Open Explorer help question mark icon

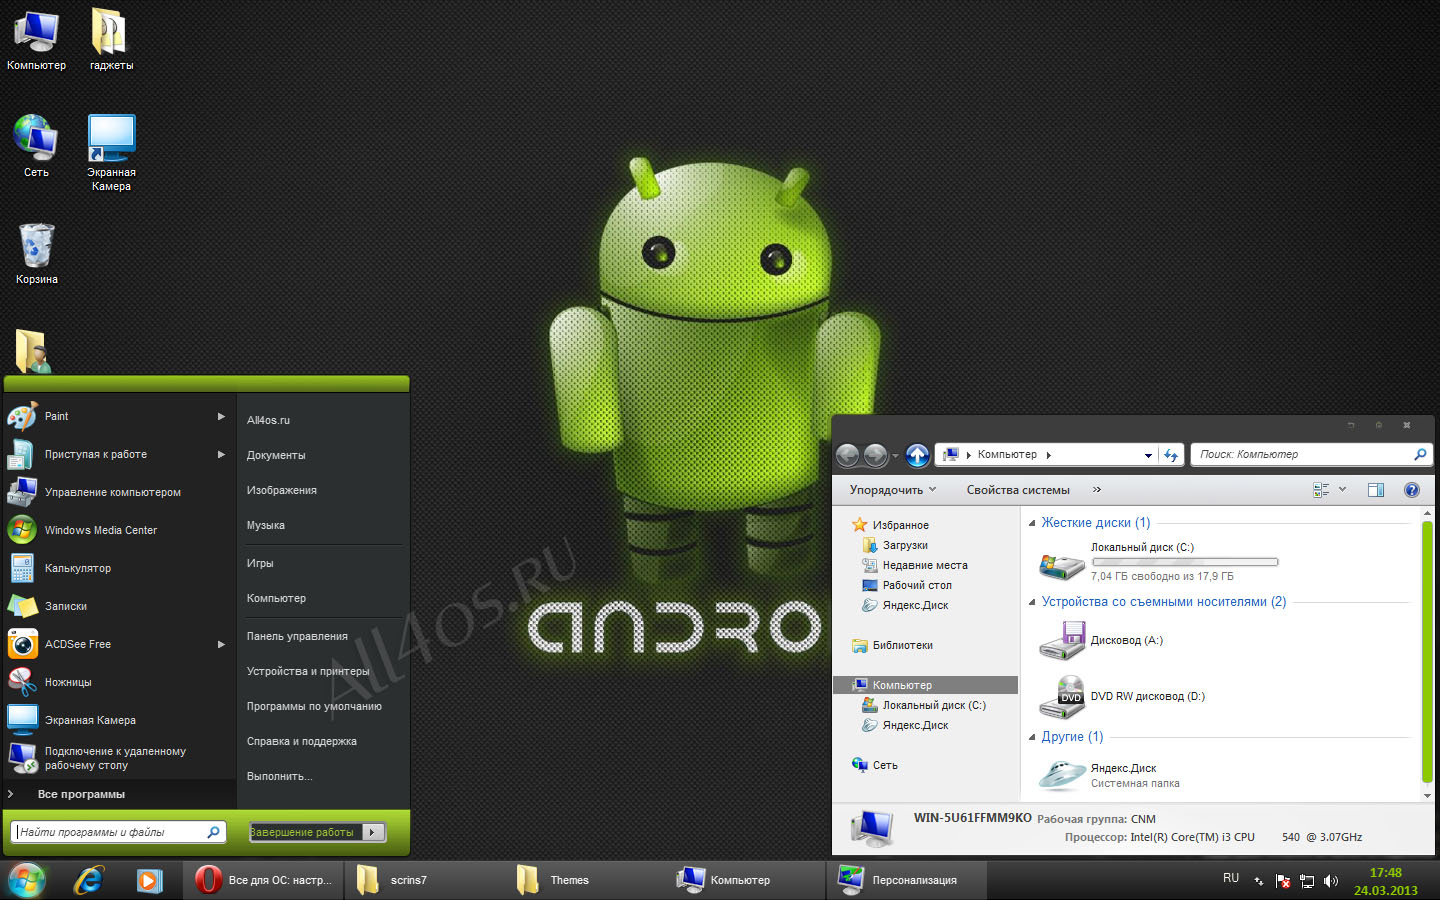click(1411, 490)
